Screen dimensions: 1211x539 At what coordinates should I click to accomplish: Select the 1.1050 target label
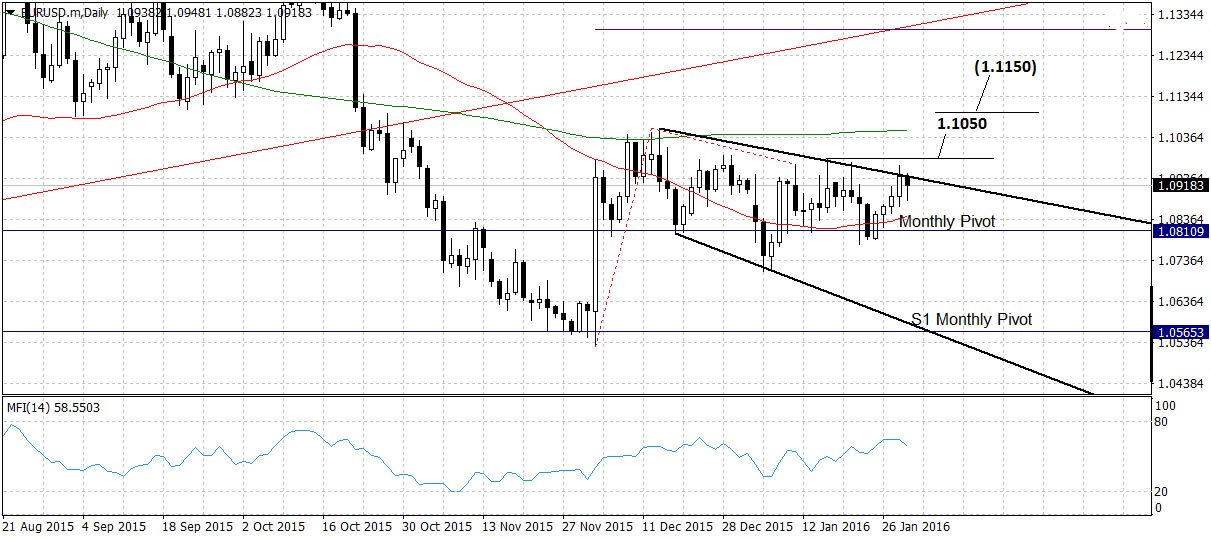[963, 123]
